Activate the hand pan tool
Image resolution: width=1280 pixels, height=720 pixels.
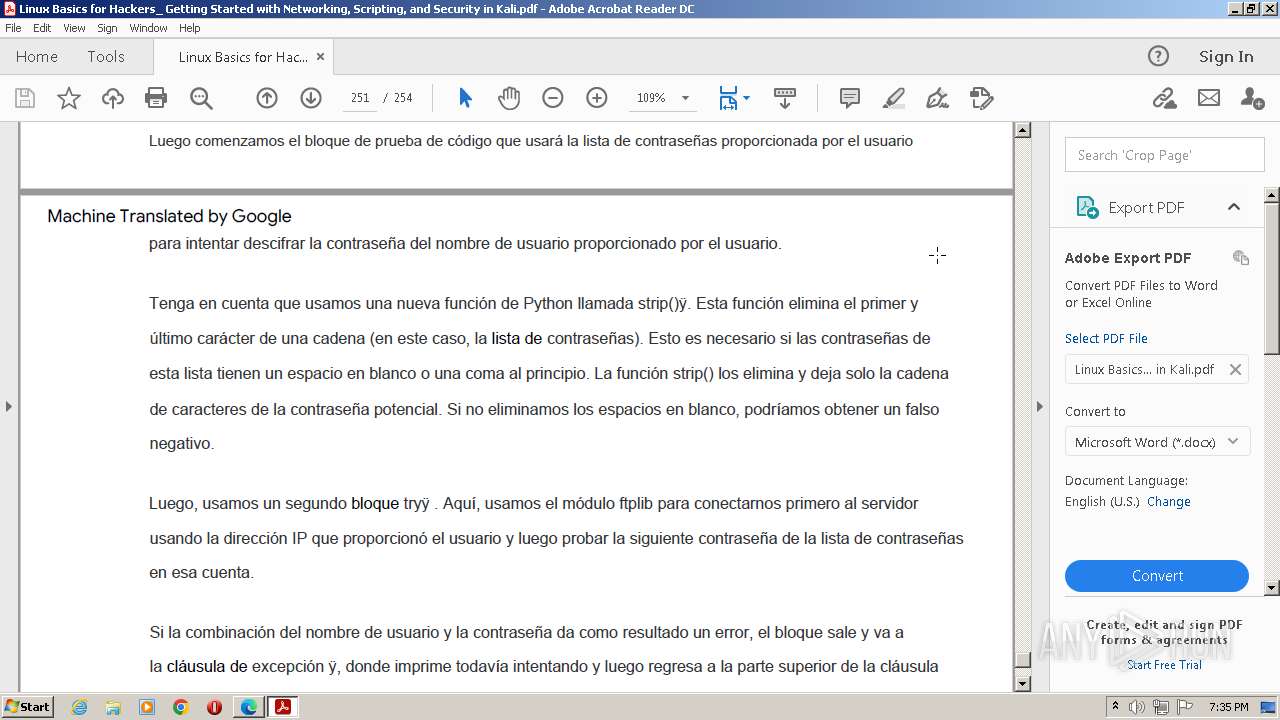tap(509, 98)
